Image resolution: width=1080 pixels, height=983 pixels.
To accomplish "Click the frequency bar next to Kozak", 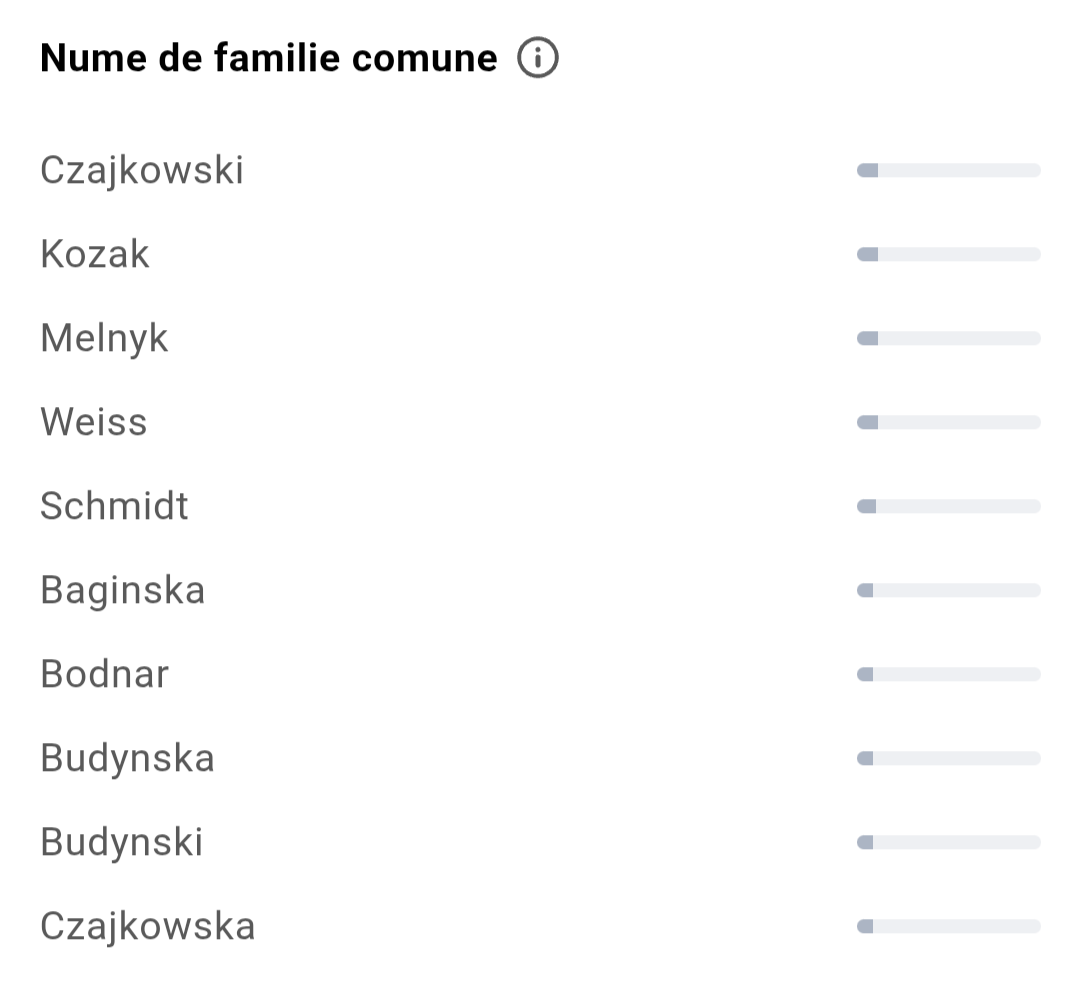I will pyautogui.click(x=948, y=254).
